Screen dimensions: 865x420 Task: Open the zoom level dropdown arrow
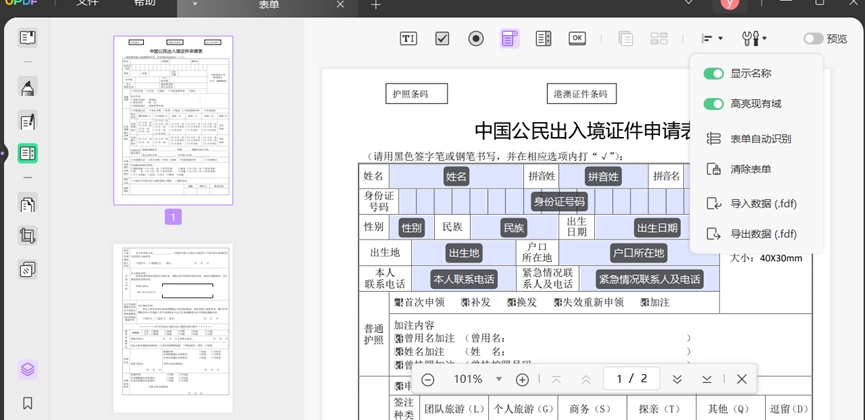(x=499, y=379)
